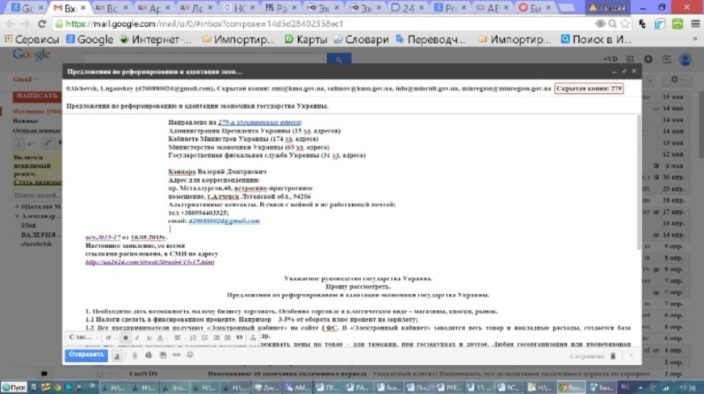Insert a link in the compose toolbar
This screenshot has width=704, height=394.
(176, 355)
